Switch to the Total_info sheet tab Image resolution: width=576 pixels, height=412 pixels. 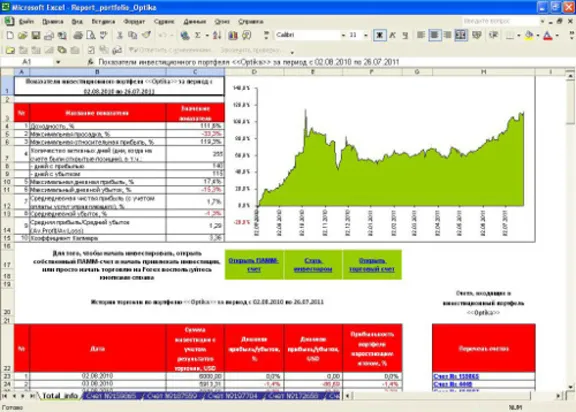[60, 395]
